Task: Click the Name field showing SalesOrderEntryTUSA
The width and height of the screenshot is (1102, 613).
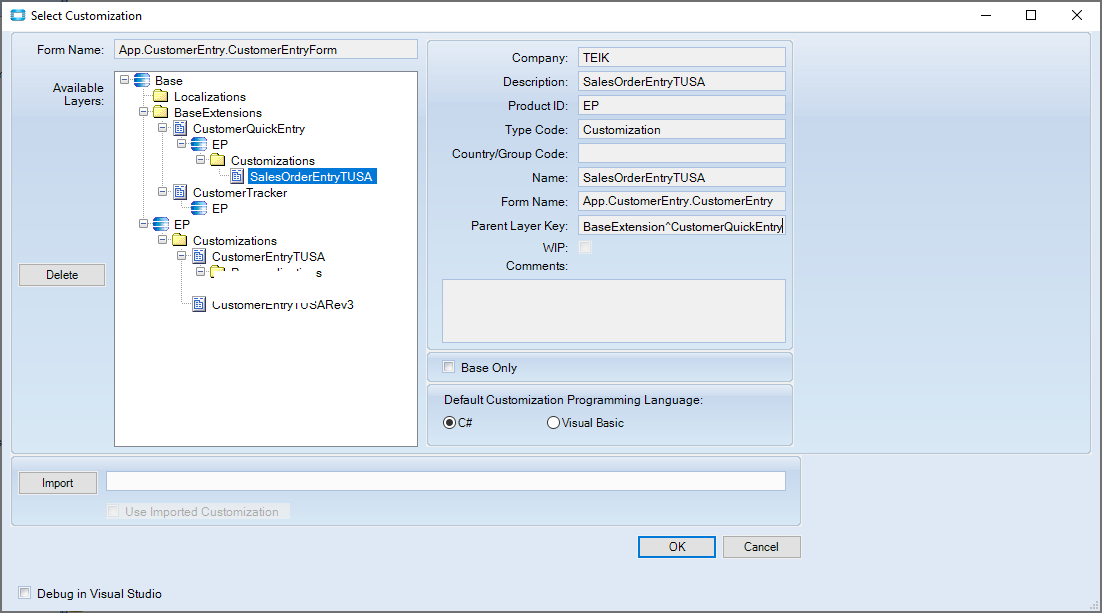Action: click(x=682, y=177)
